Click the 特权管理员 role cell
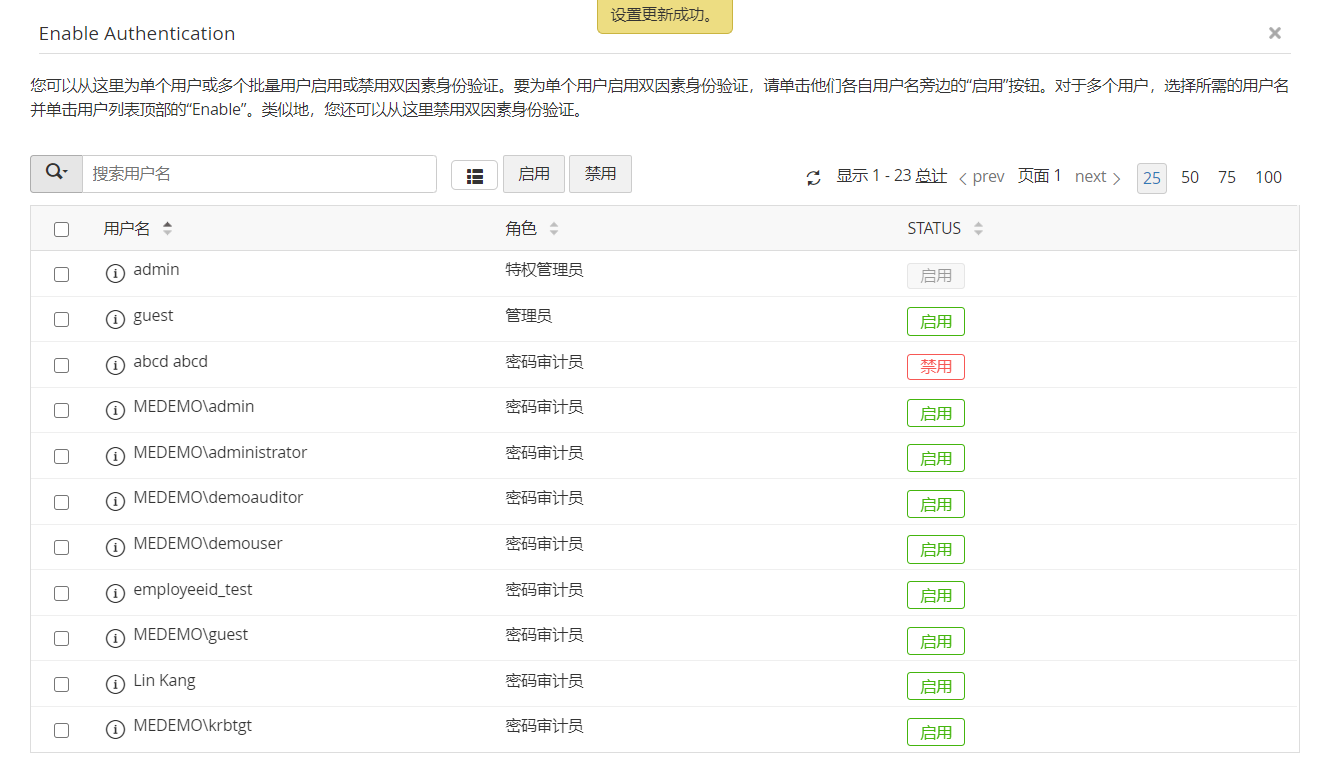This screenshot has height=782, width=1331. click(545, 270)
